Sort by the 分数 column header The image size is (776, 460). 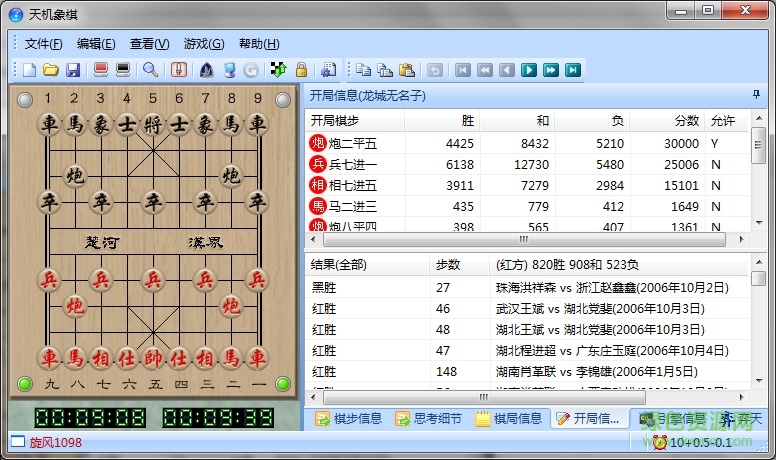click(x=667, y=121)
